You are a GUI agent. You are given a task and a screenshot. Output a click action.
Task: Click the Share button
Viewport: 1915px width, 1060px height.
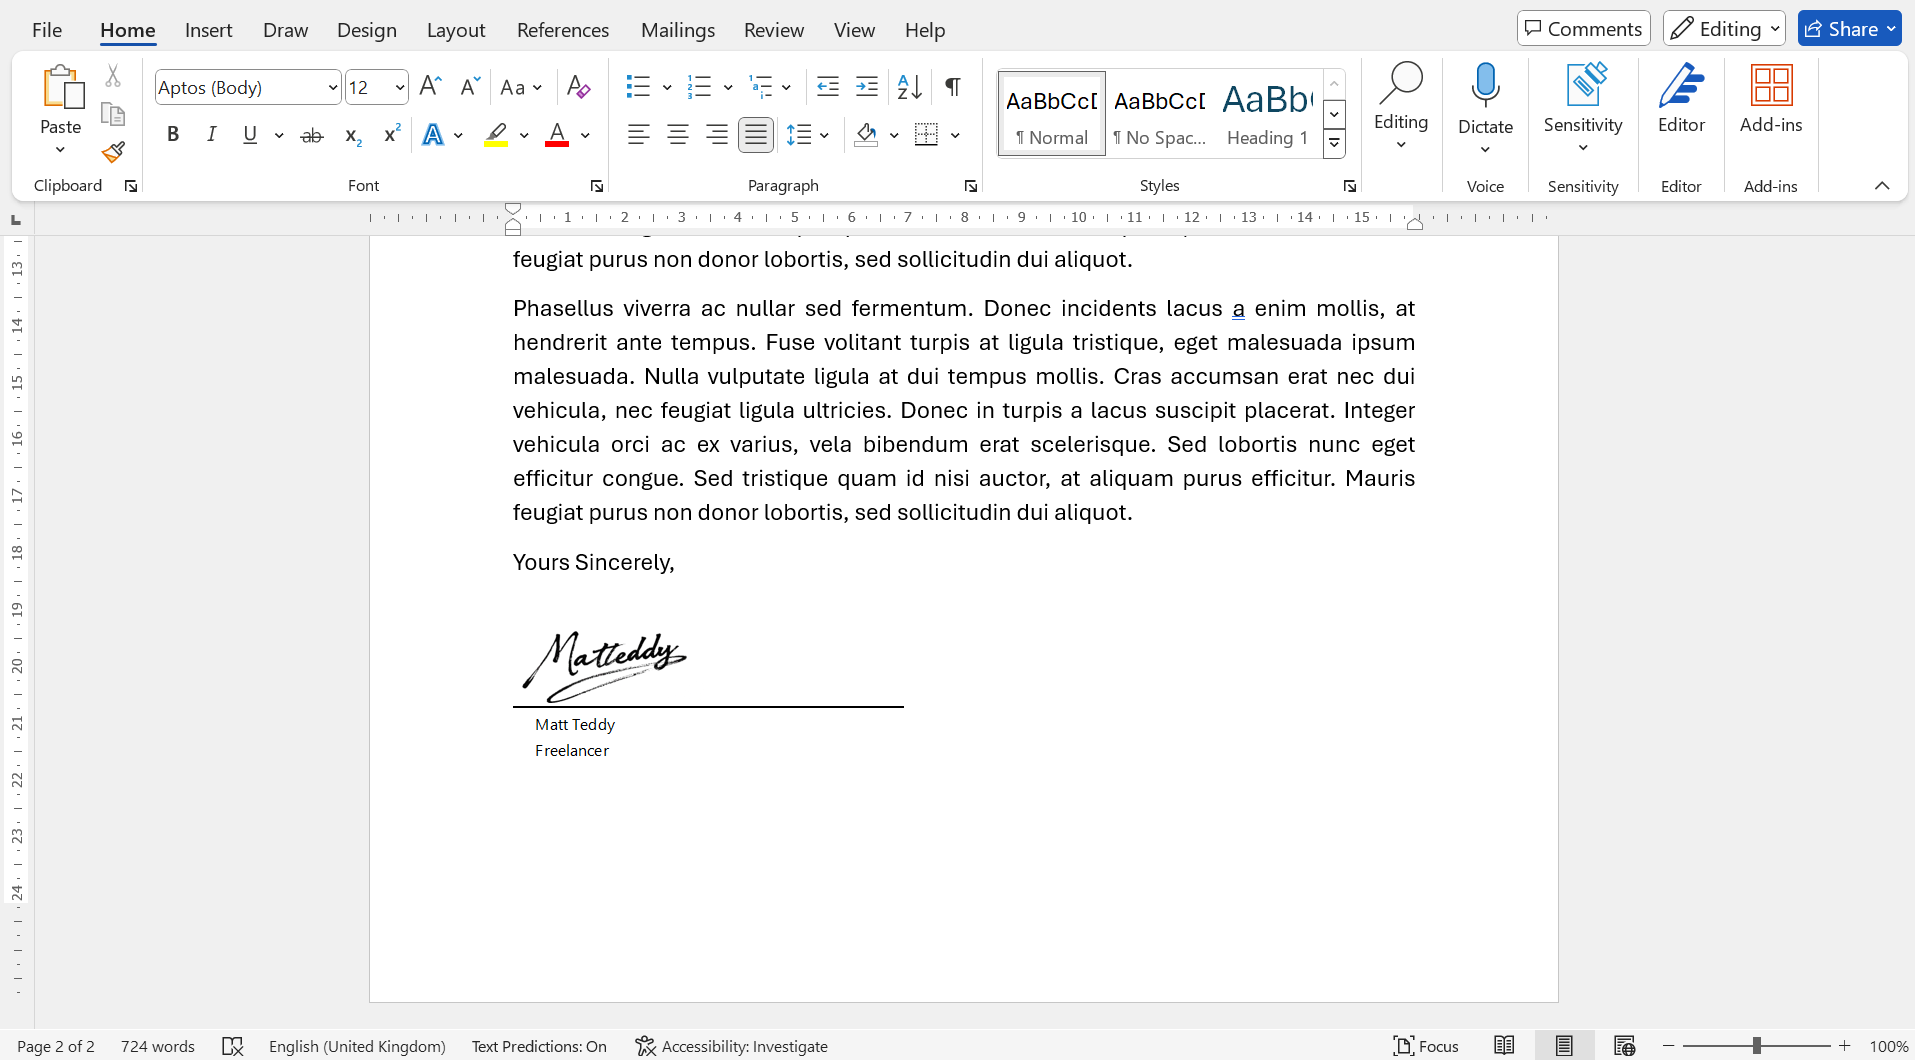point(1849,28)
